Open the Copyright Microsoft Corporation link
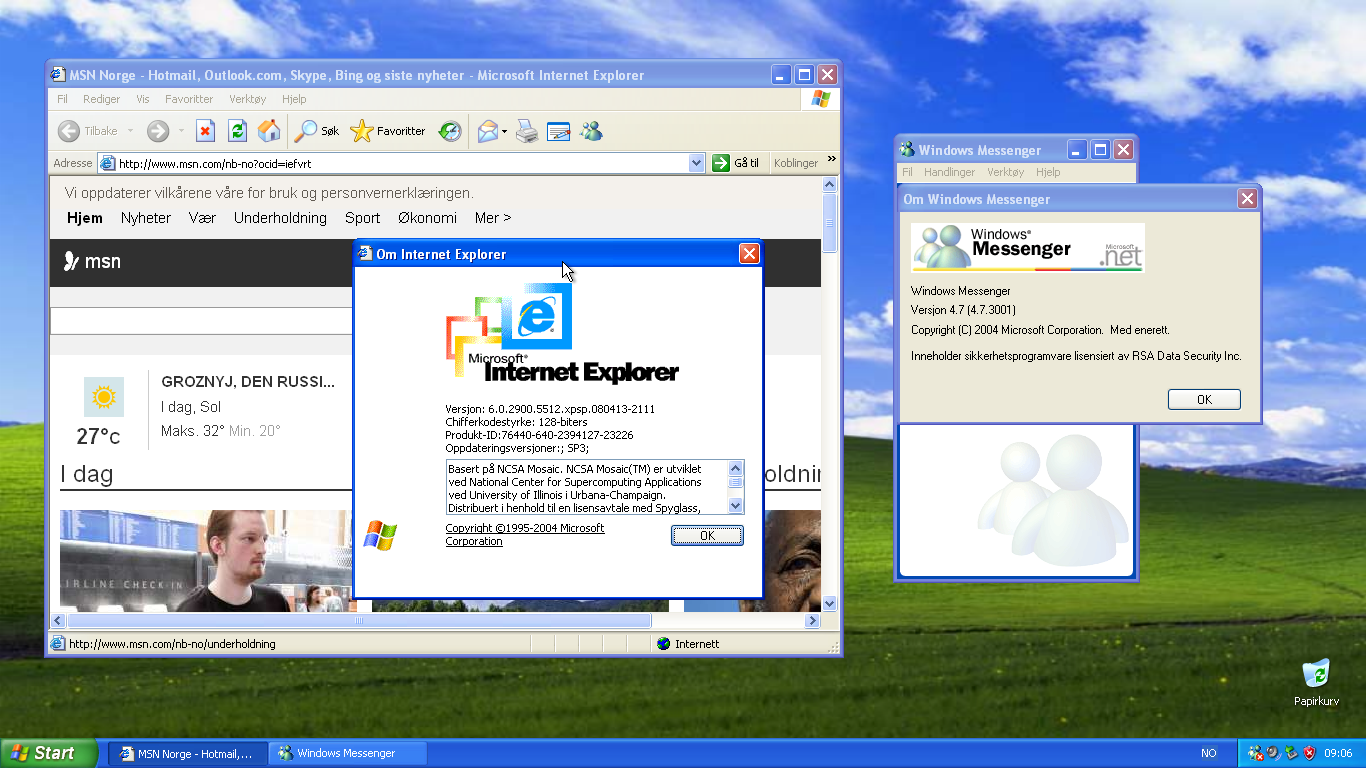Image resolution: width=1366 pixels, height=768 pixels. tap(525, 528)
